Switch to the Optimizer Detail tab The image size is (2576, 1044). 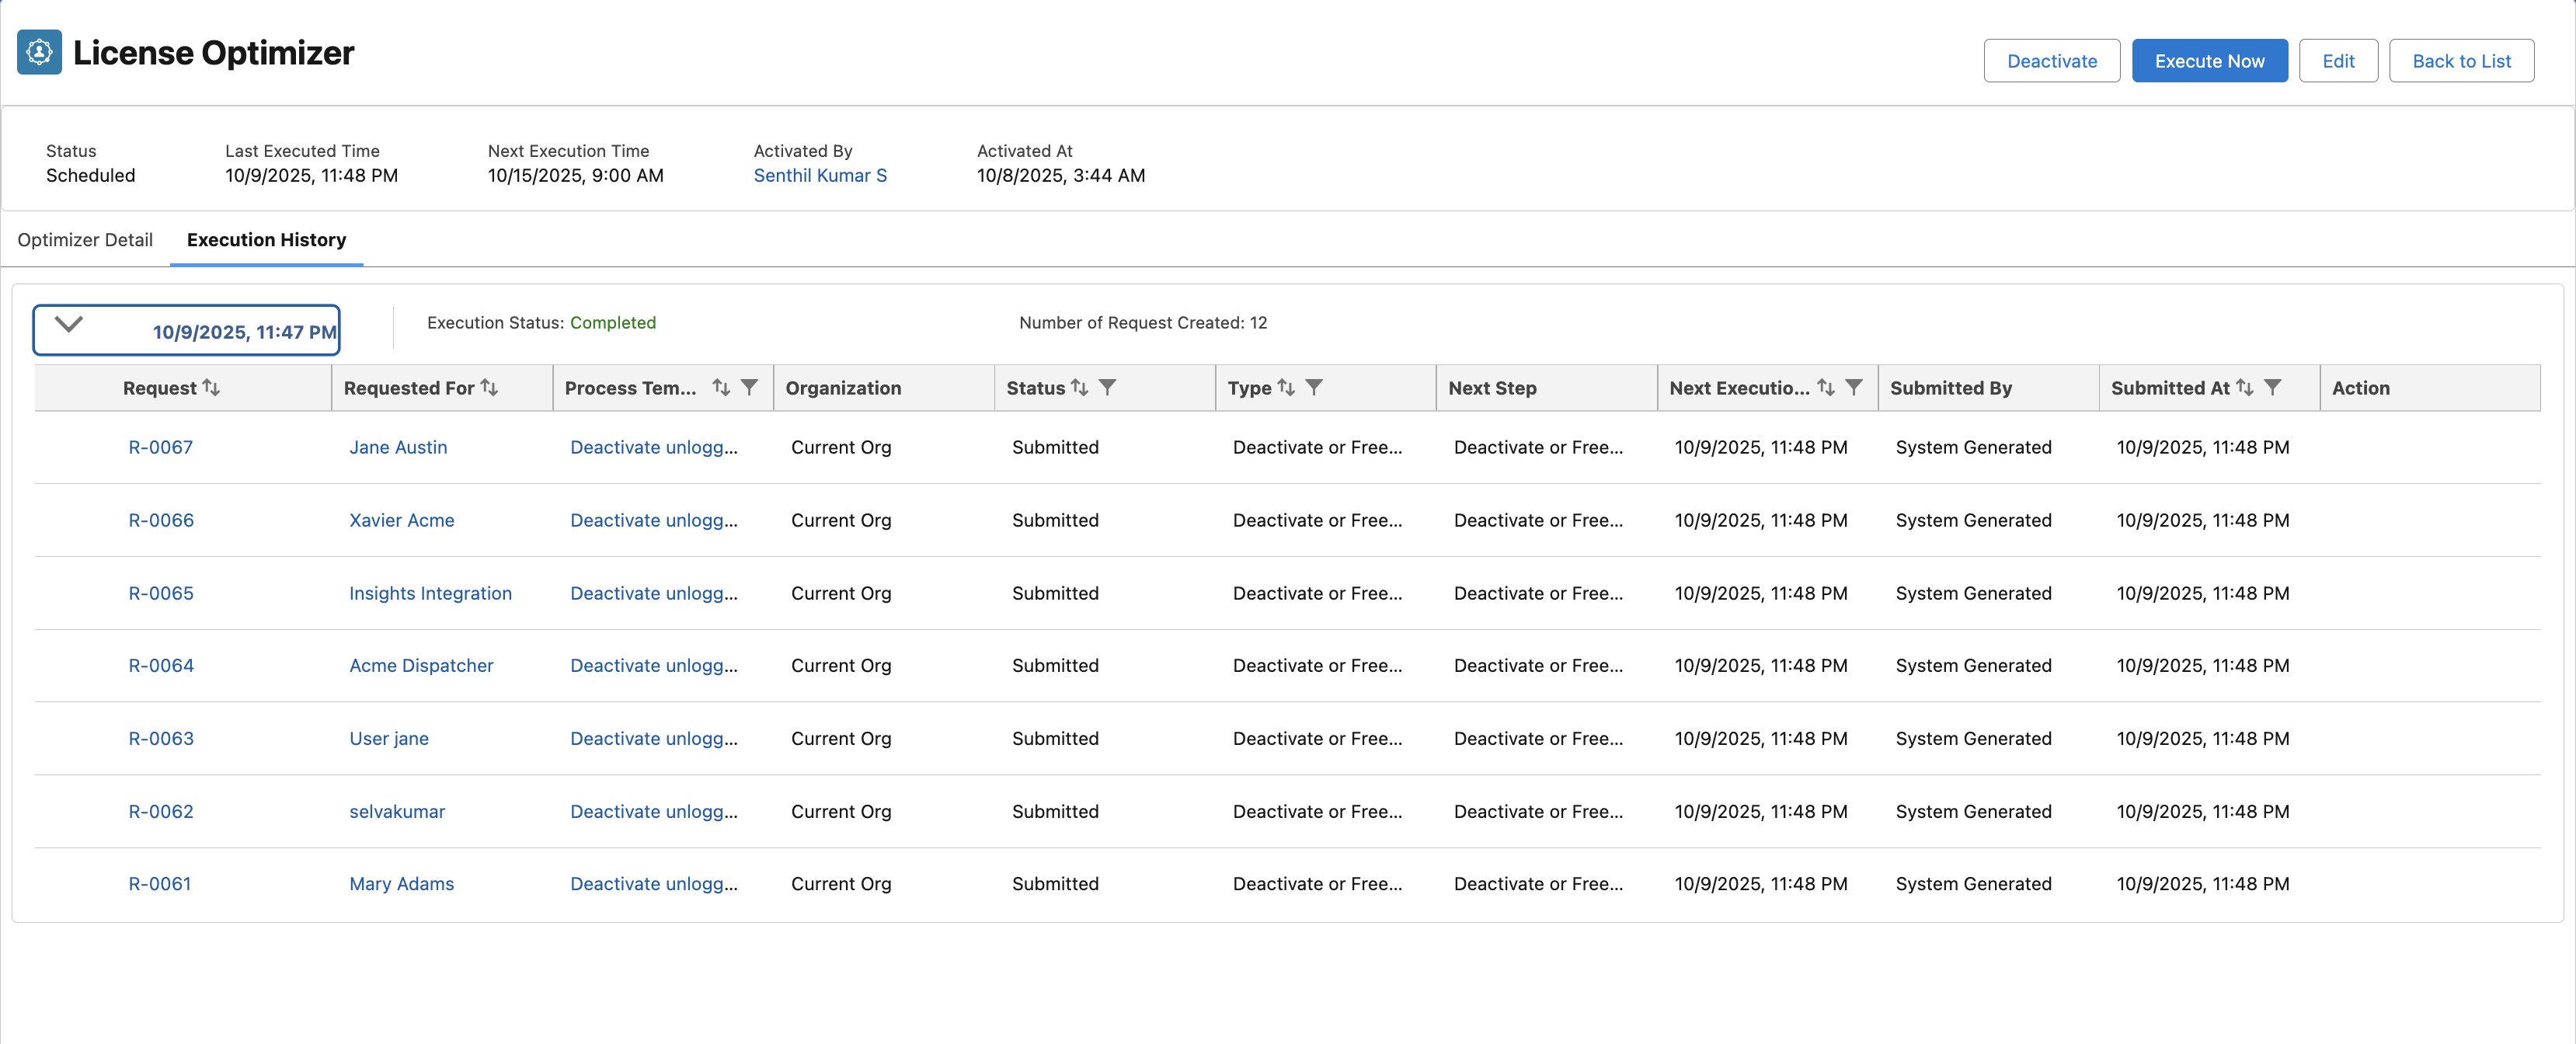[85, 240]
